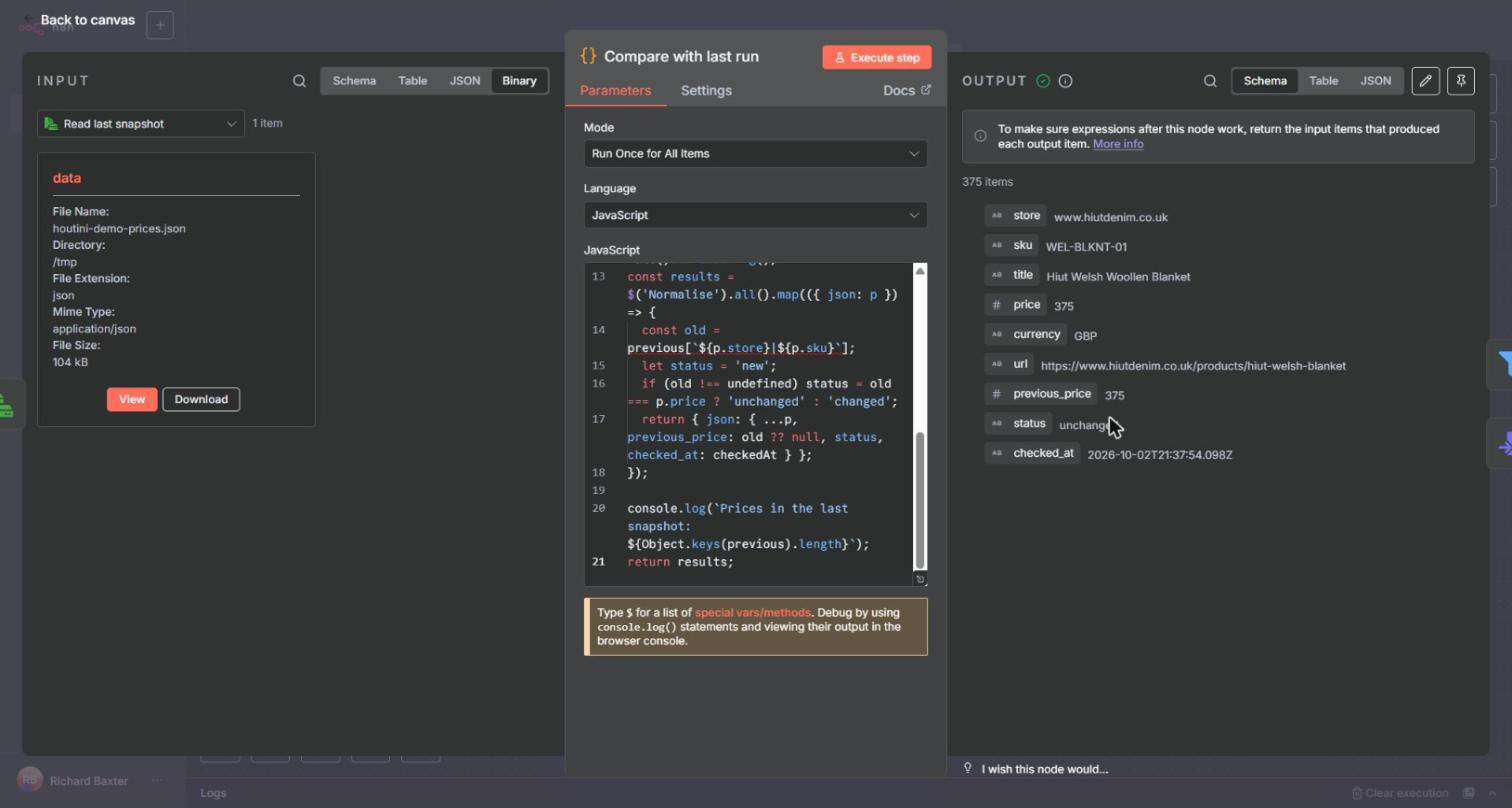This screenshot has height=808, width=1512.
Task: Search the output panel with the magnifier icon
Action: click(1210, 81)
